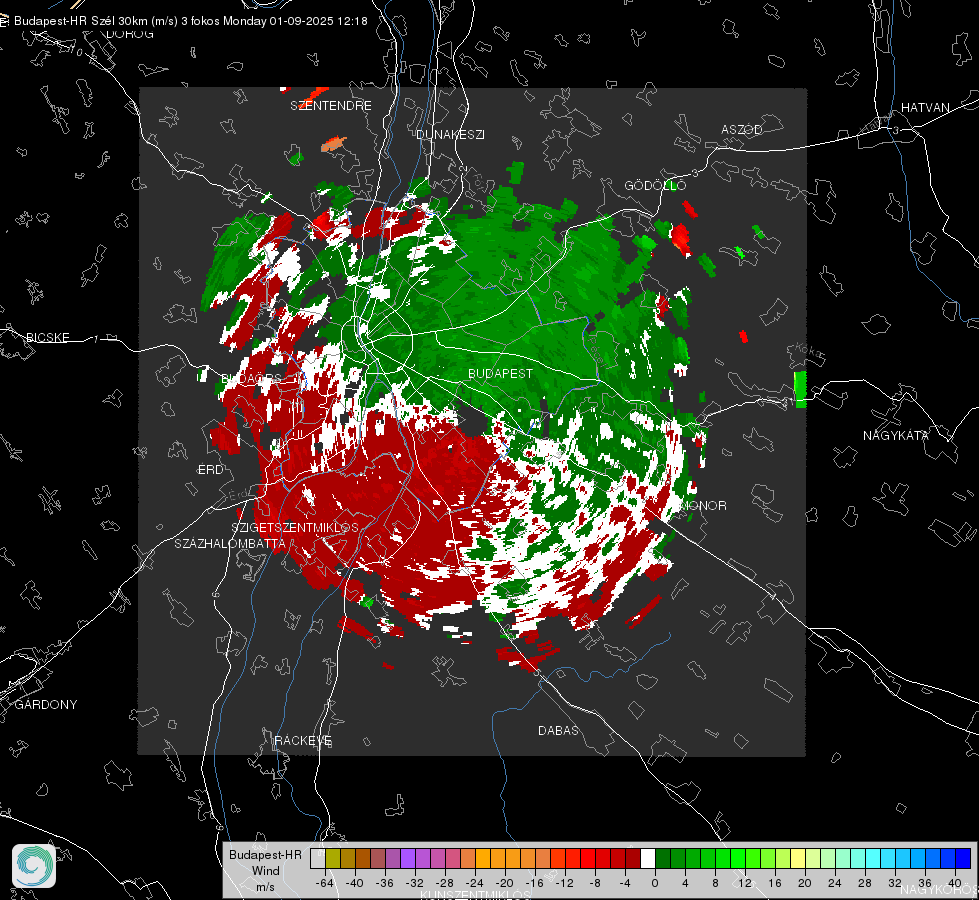Click the SZAZHALOMBATTA city label
Screen dimensions: 979x900
230,543
